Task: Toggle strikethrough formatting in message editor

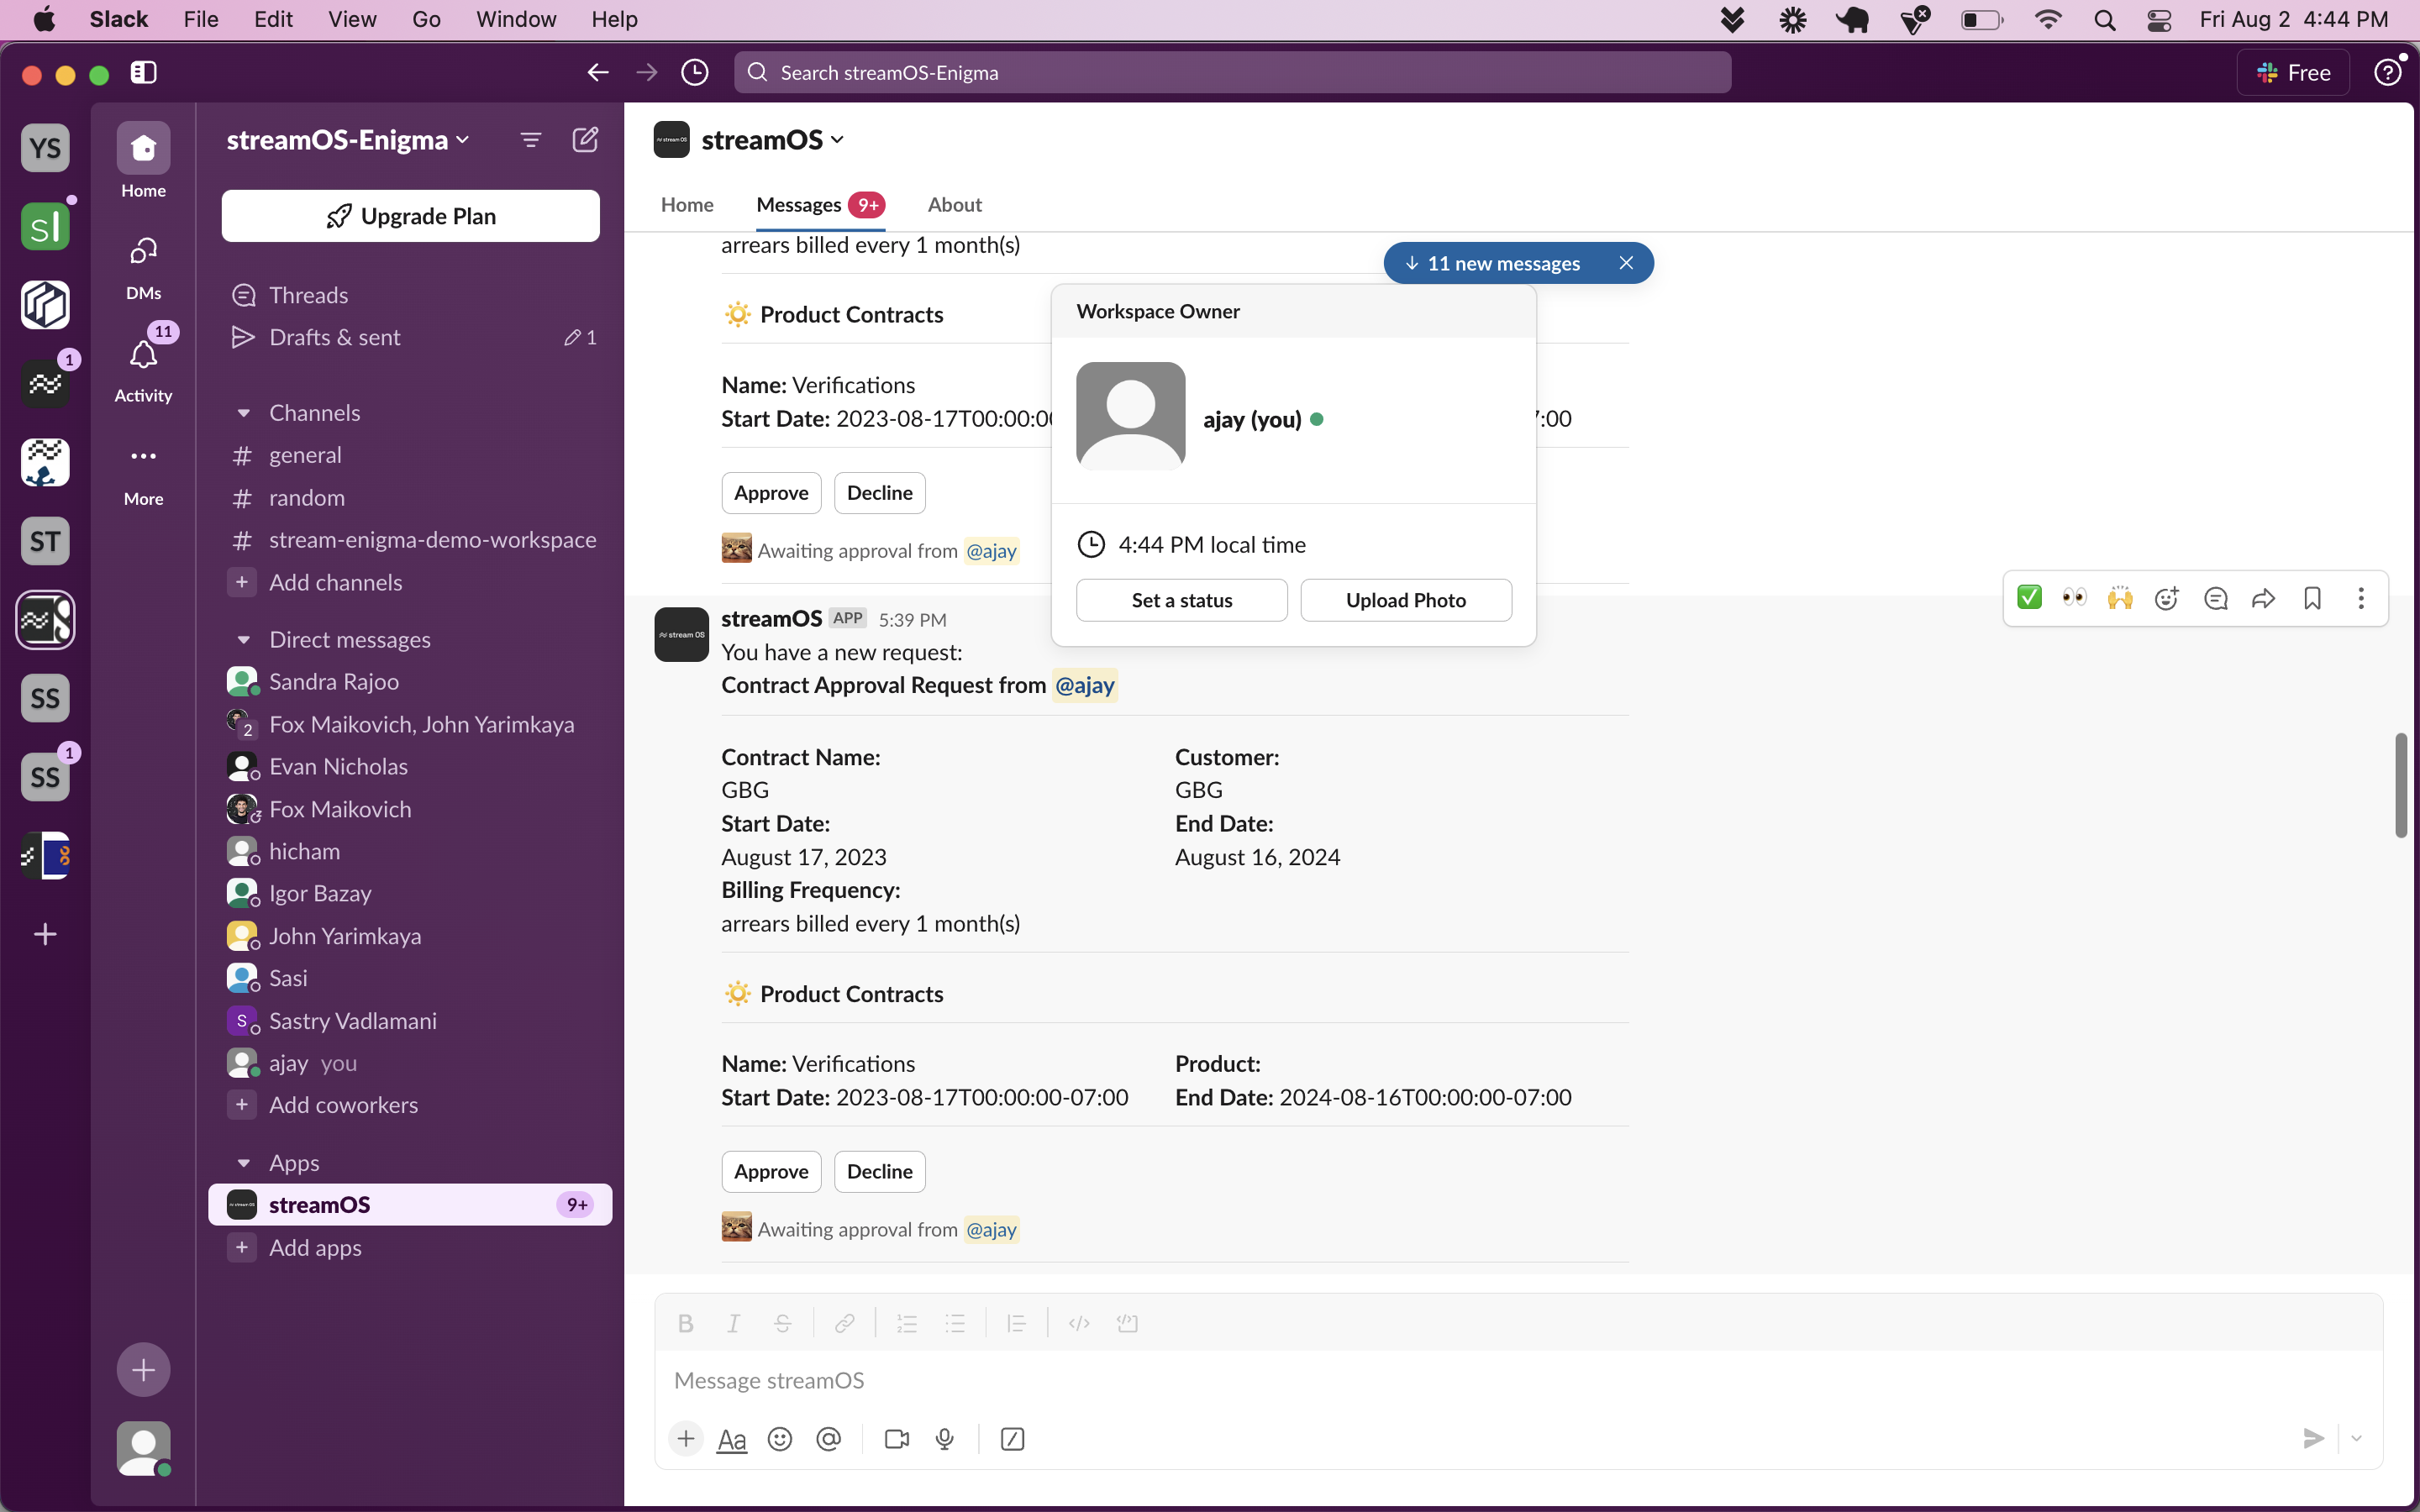Action: [782, 1322]
